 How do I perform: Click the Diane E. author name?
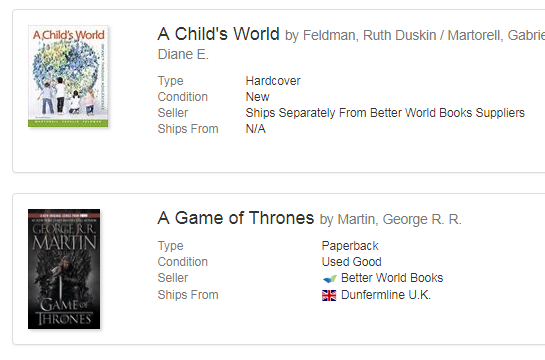click(183, 55)
